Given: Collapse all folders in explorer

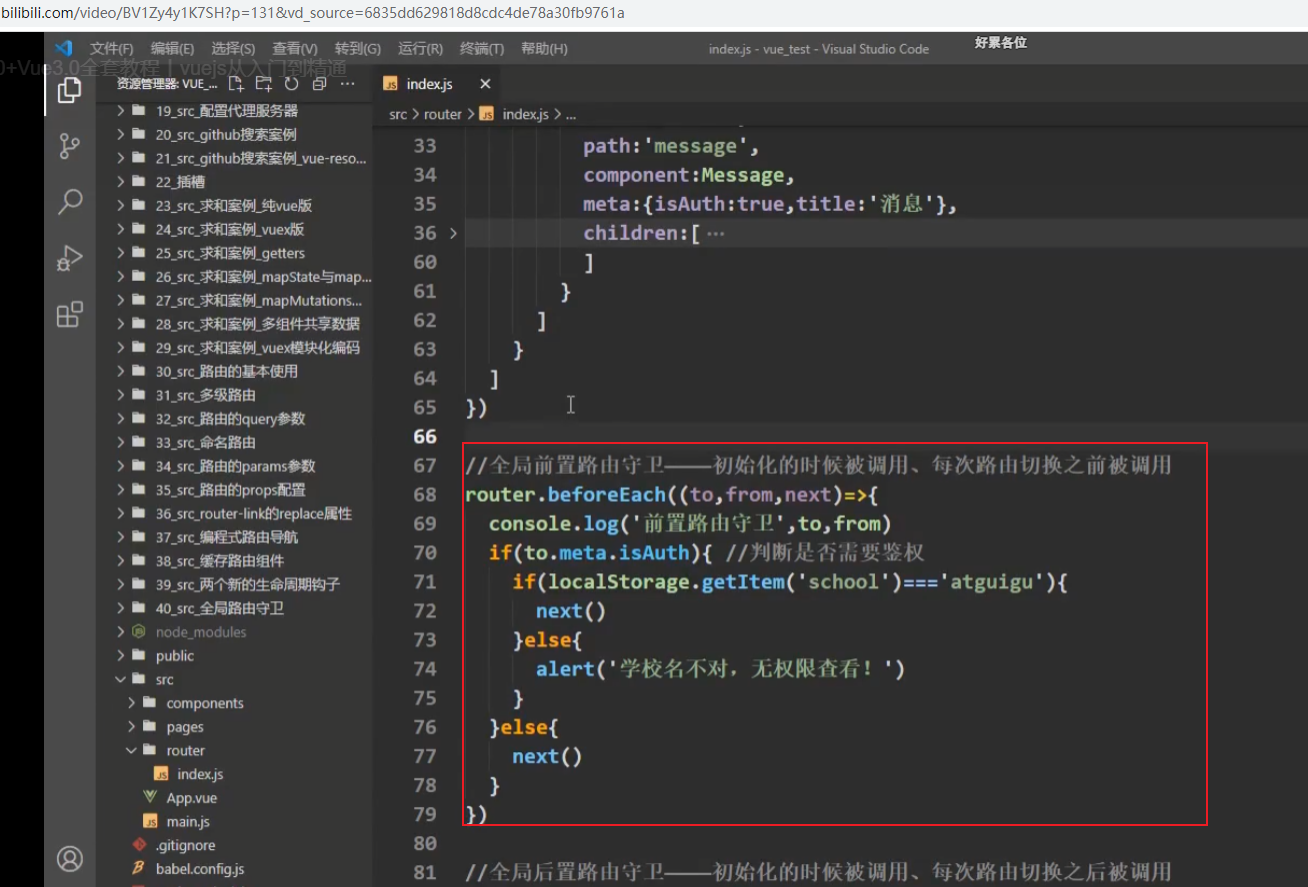Looking at the screenshot, I should click(x=319, y=84).
